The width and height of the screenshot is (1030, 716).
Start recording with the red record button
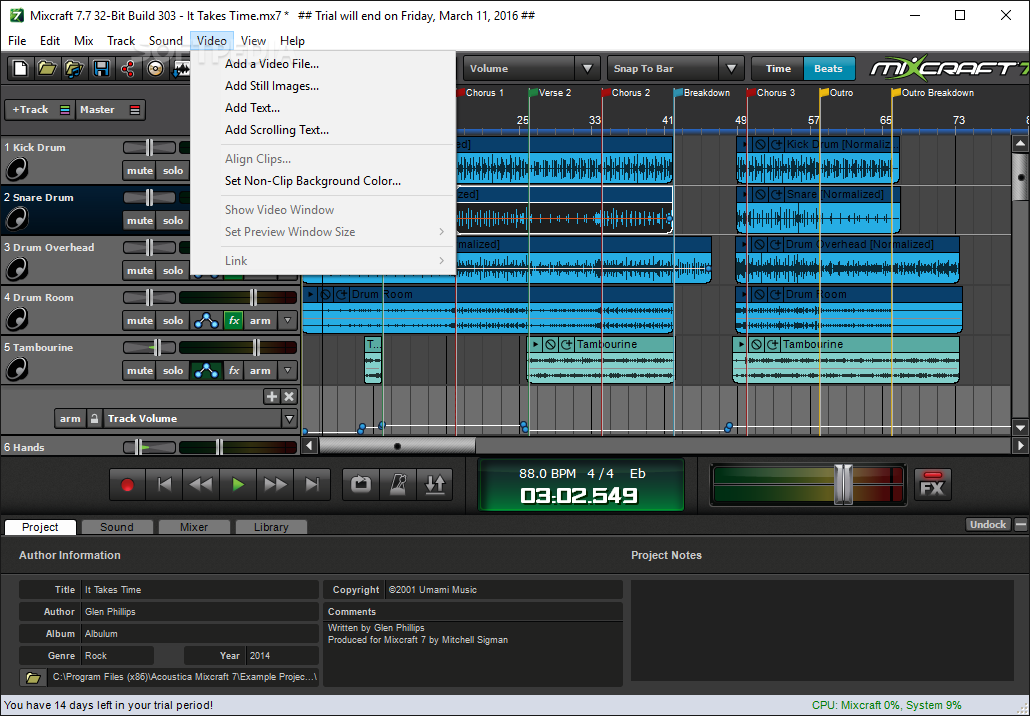[127, 485]
